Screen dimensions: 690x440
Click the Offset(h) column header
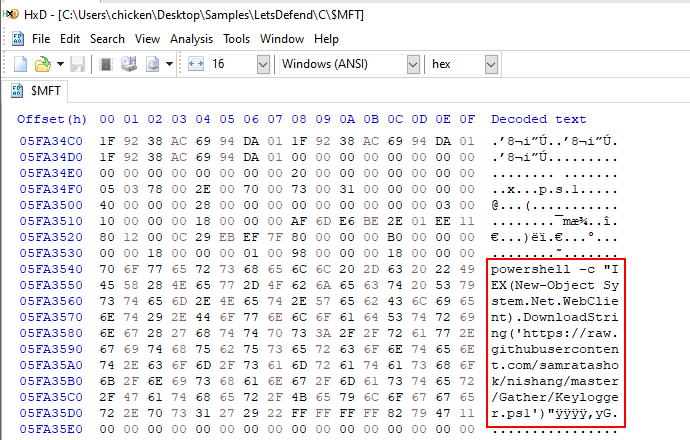(52, 119)
